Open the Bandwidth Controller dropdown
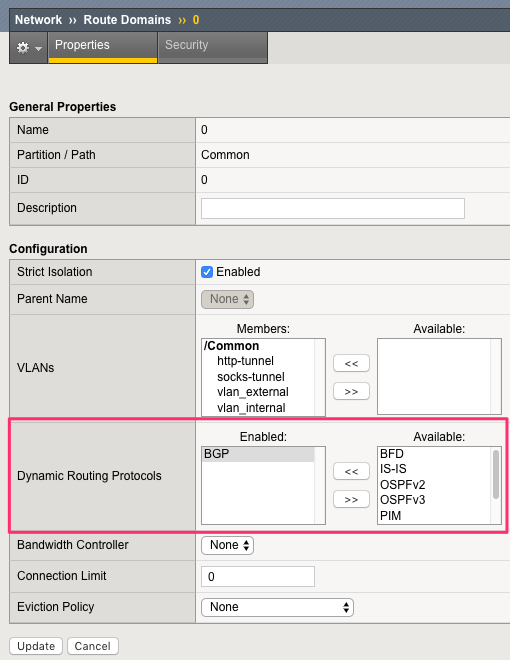 tap(227, 545)
